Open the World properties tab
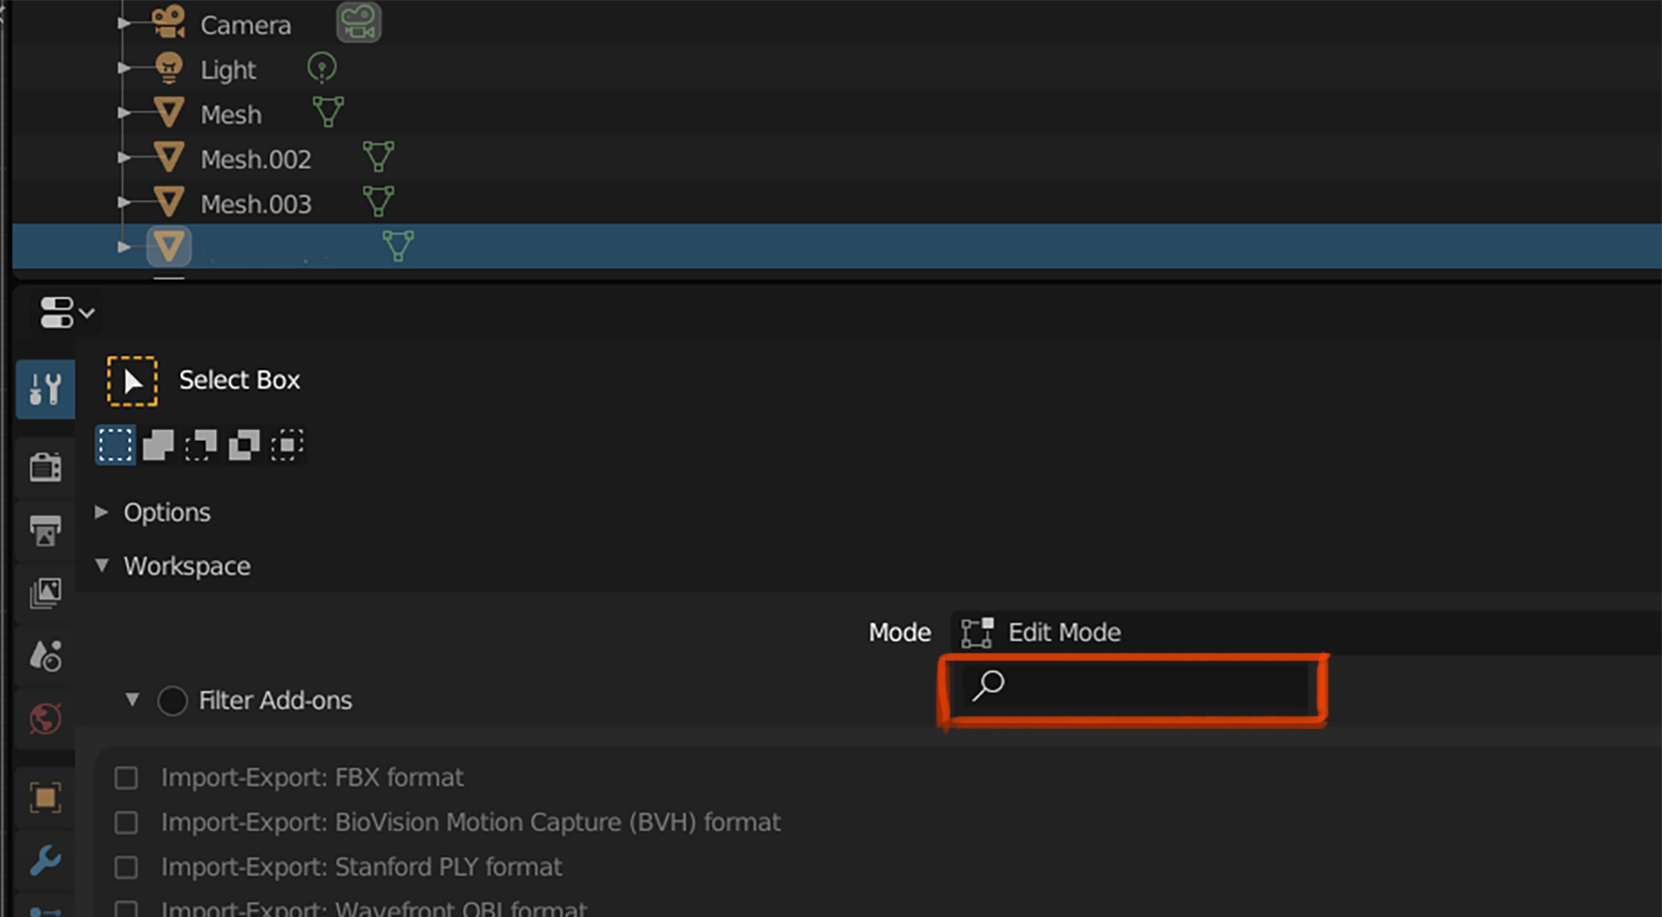This screenshot has width=1662, height=917. [45, 718]
